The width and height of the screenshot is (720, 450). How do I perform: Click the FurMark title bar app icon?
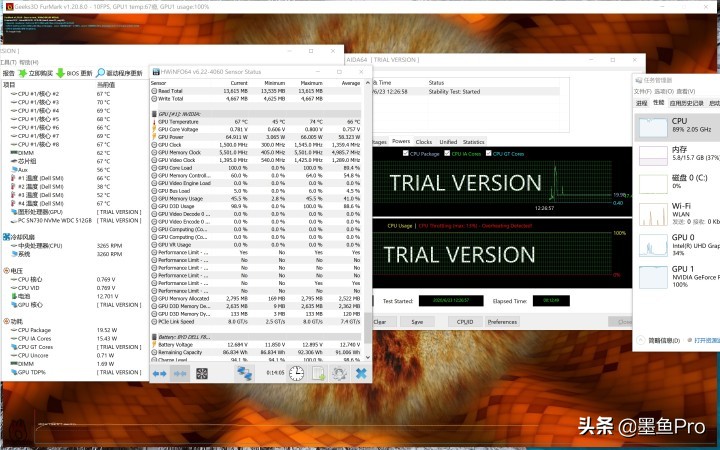click(x=9, y=7)
